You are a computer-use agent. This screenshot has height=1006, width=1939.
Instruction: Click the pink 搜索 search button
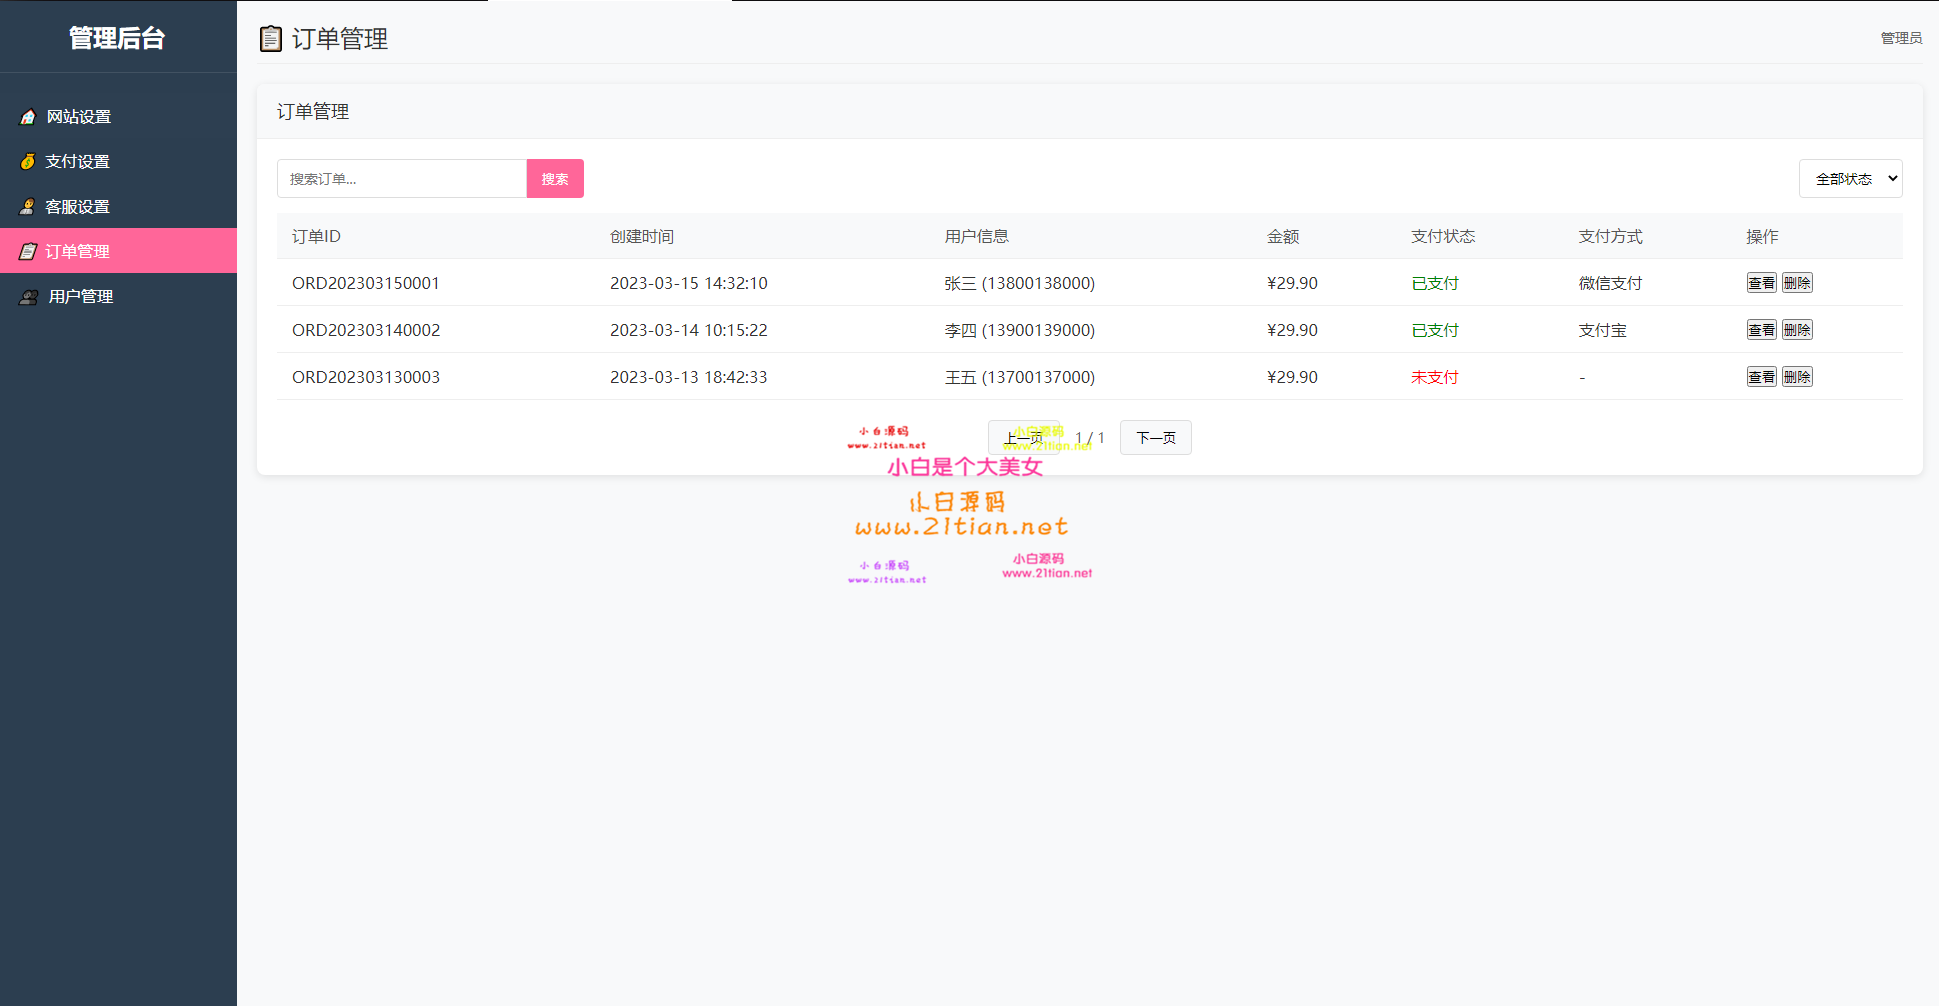555,178
